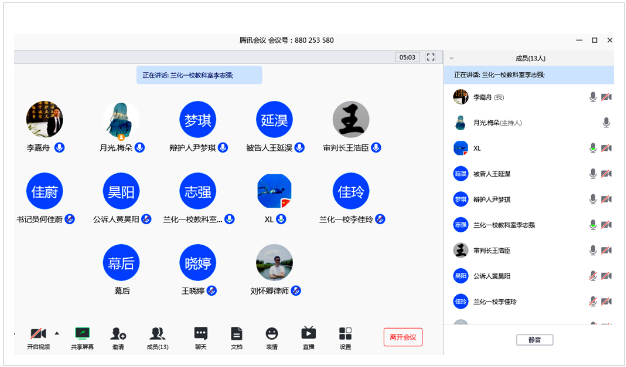The width and height of the screenshot is (626, 367).
Task: Toggle the green microphone in the XL member row
Action: coord(593,148)
